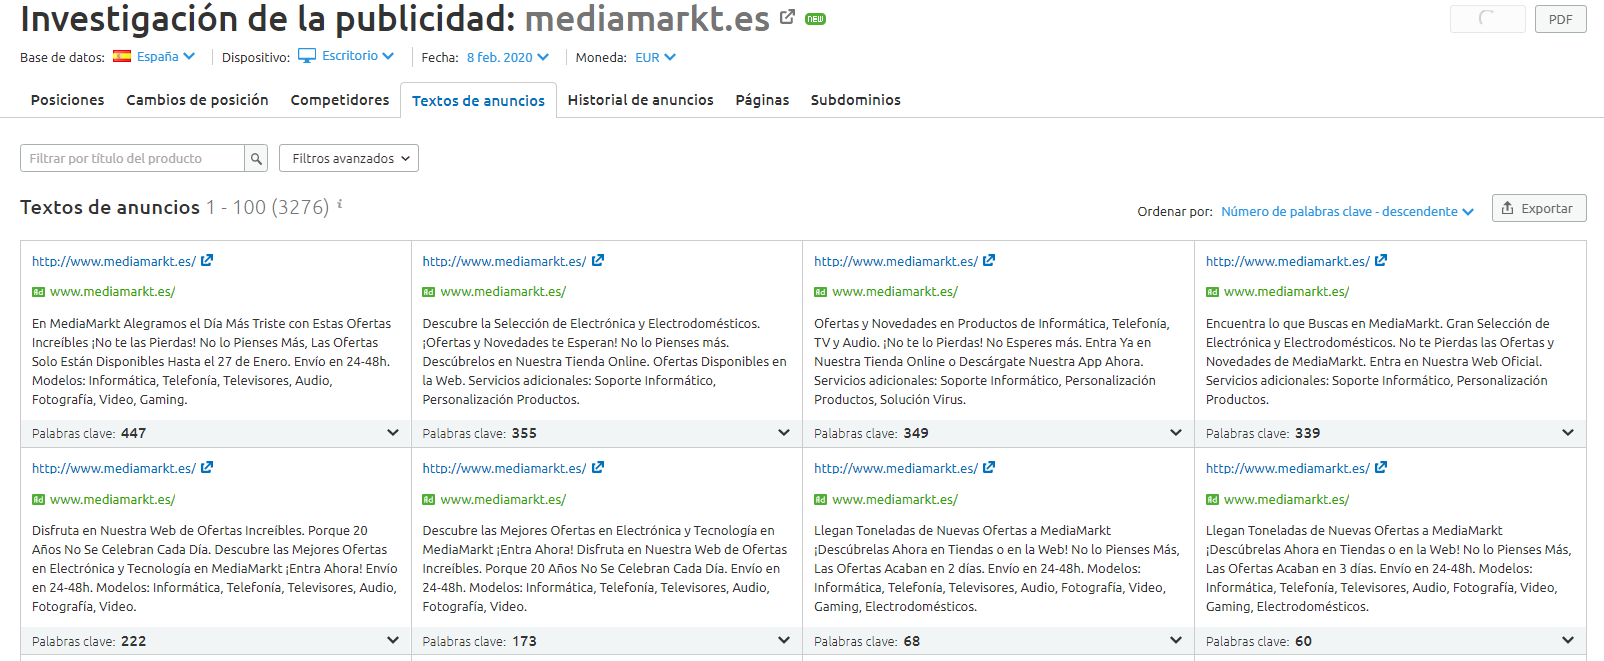Open Filtros avanzados dropdown
This screenshot has height=661, width=1604.
click(349, 158)
